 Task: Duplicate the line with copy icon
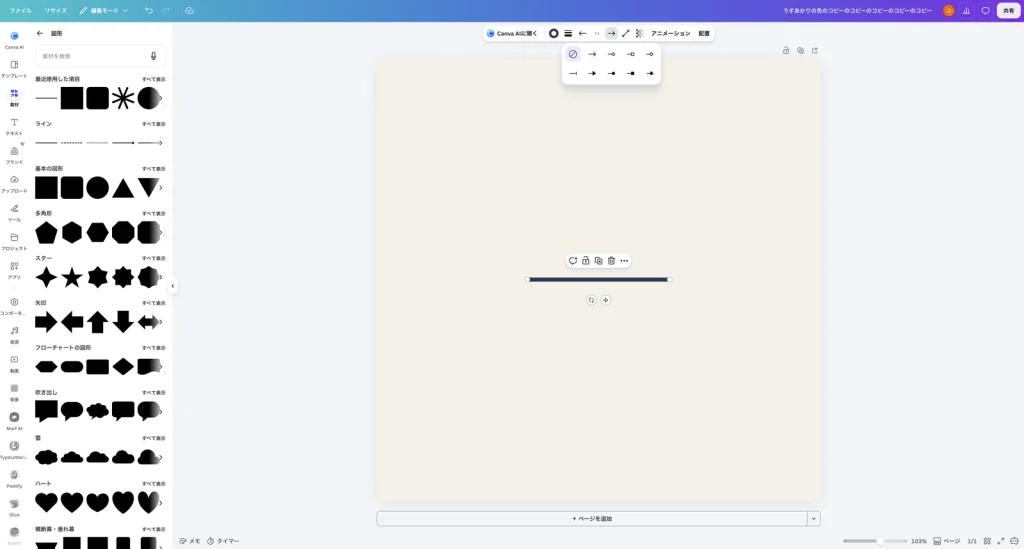point(598,260)
